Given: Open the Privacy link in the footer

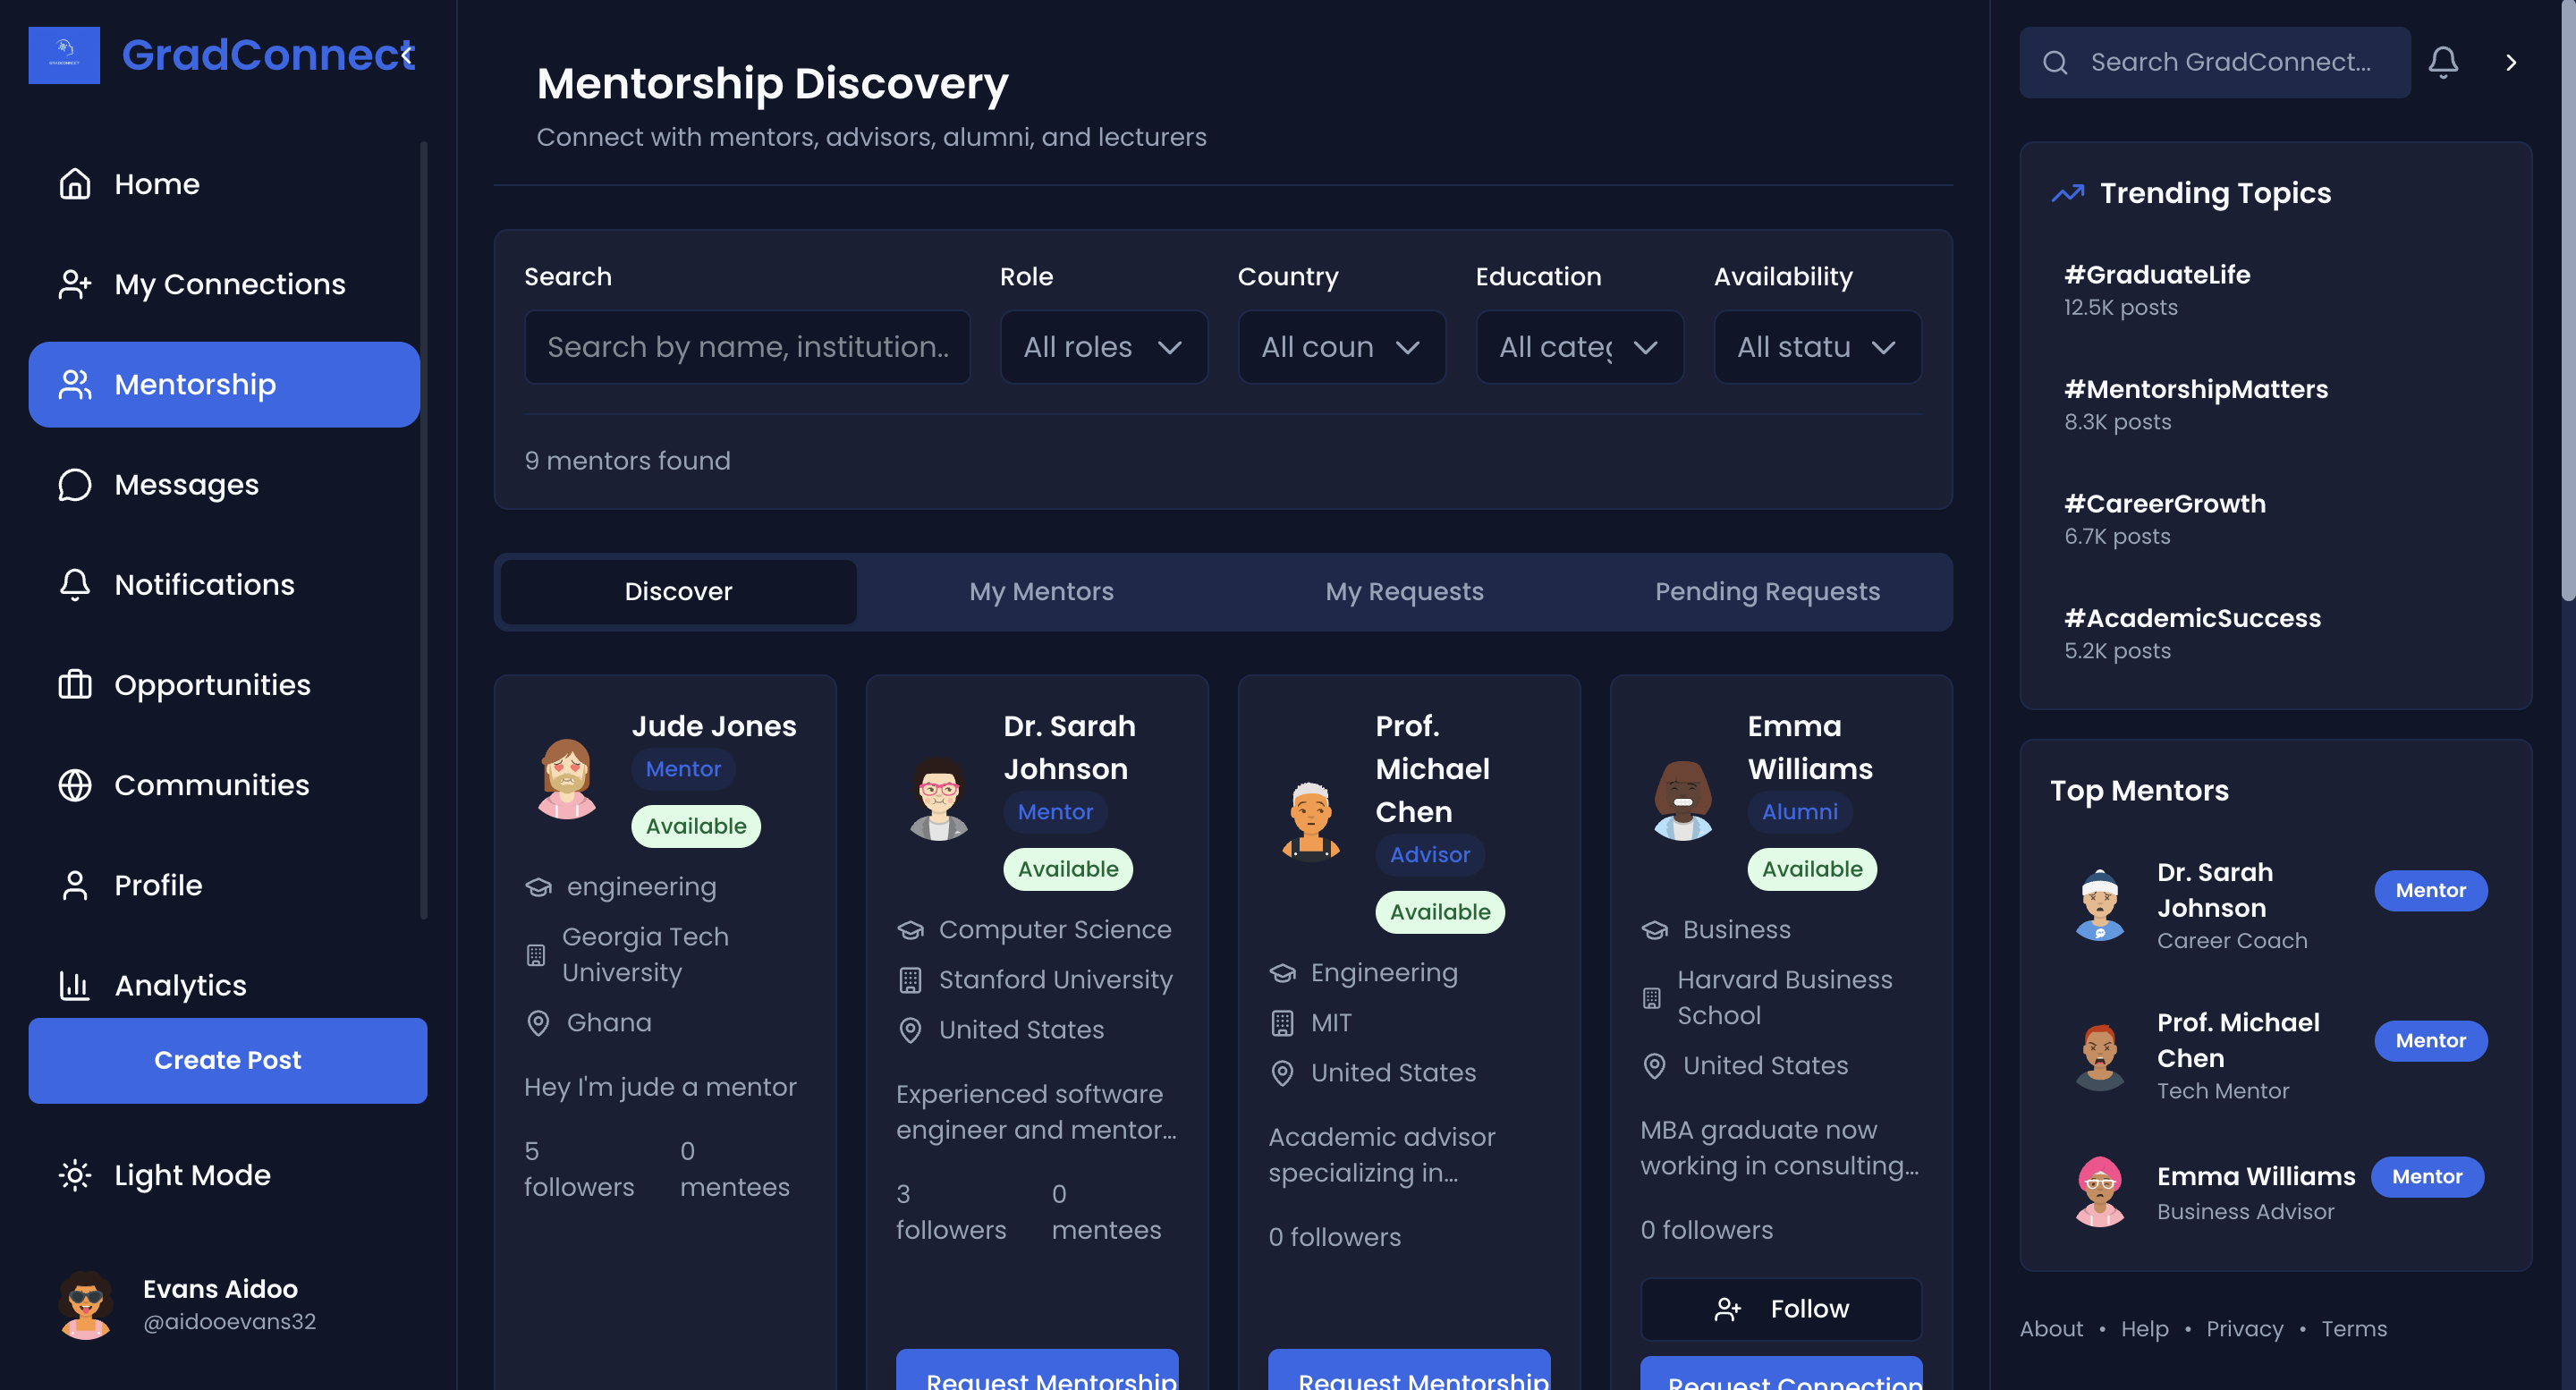Looking at the screenshot, I should (2245, 1328).
